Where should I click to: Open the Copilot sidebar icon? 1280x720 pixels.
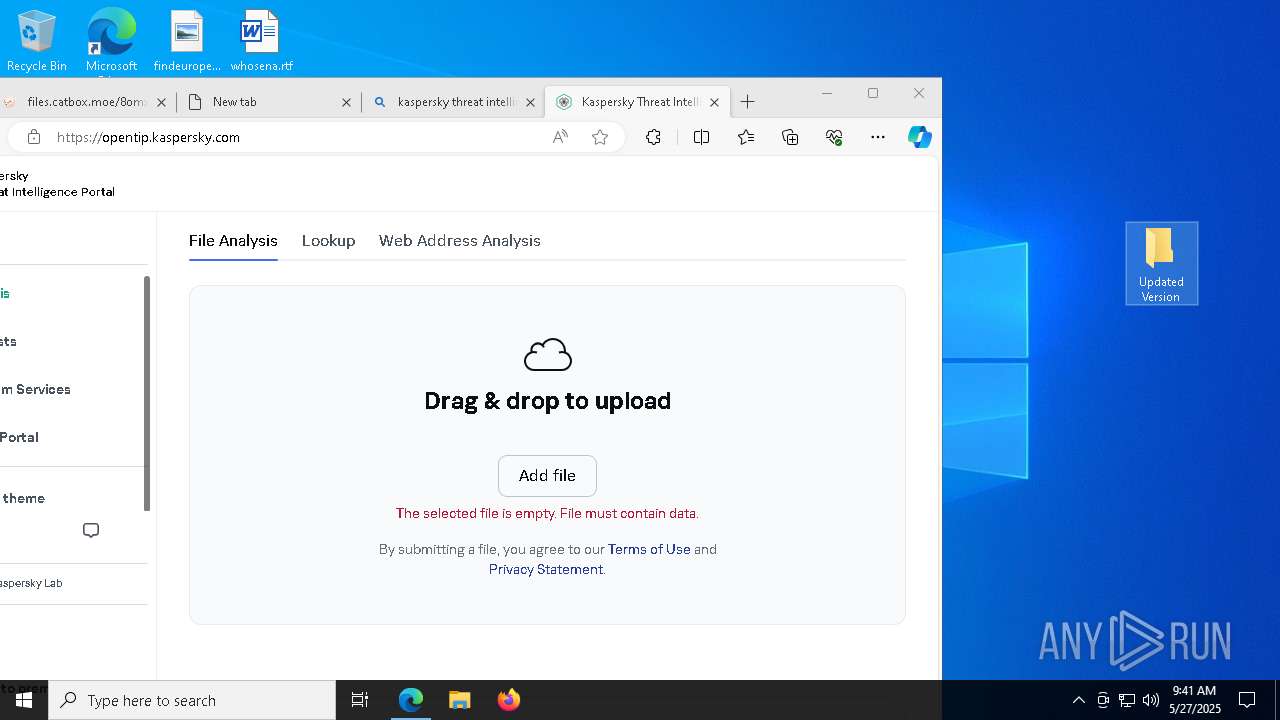[920, 137]
